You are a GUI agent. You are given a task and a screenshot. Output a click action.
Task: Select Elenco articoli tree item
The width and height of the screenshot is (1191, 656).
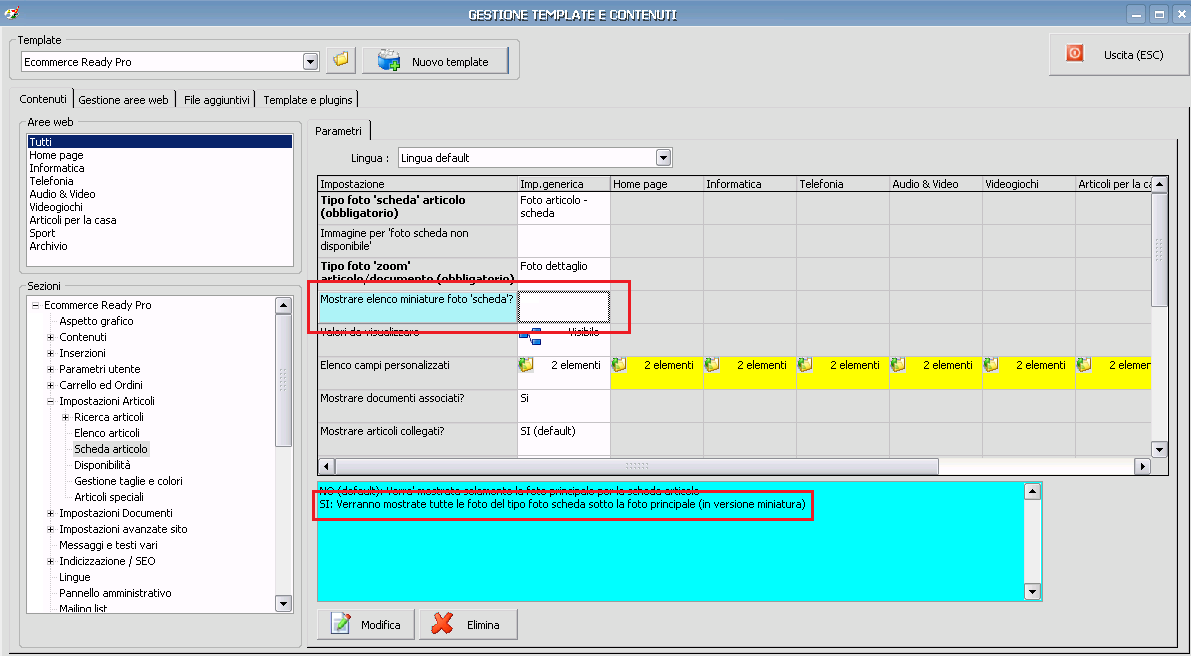tap(107, 433)
